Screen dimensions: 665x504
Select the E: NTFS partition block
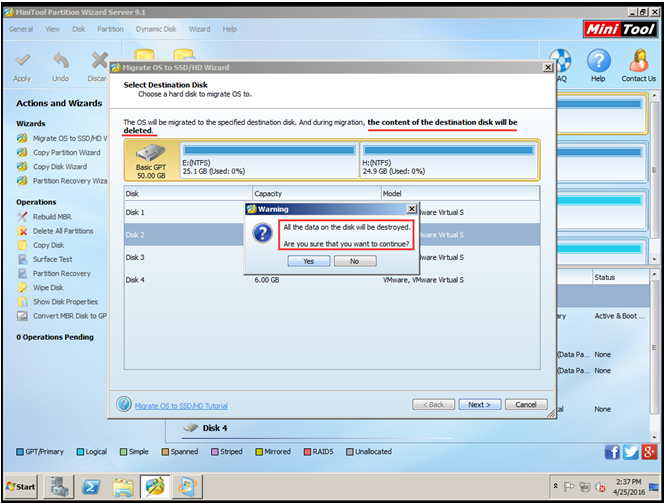click(x=269, y=160)
